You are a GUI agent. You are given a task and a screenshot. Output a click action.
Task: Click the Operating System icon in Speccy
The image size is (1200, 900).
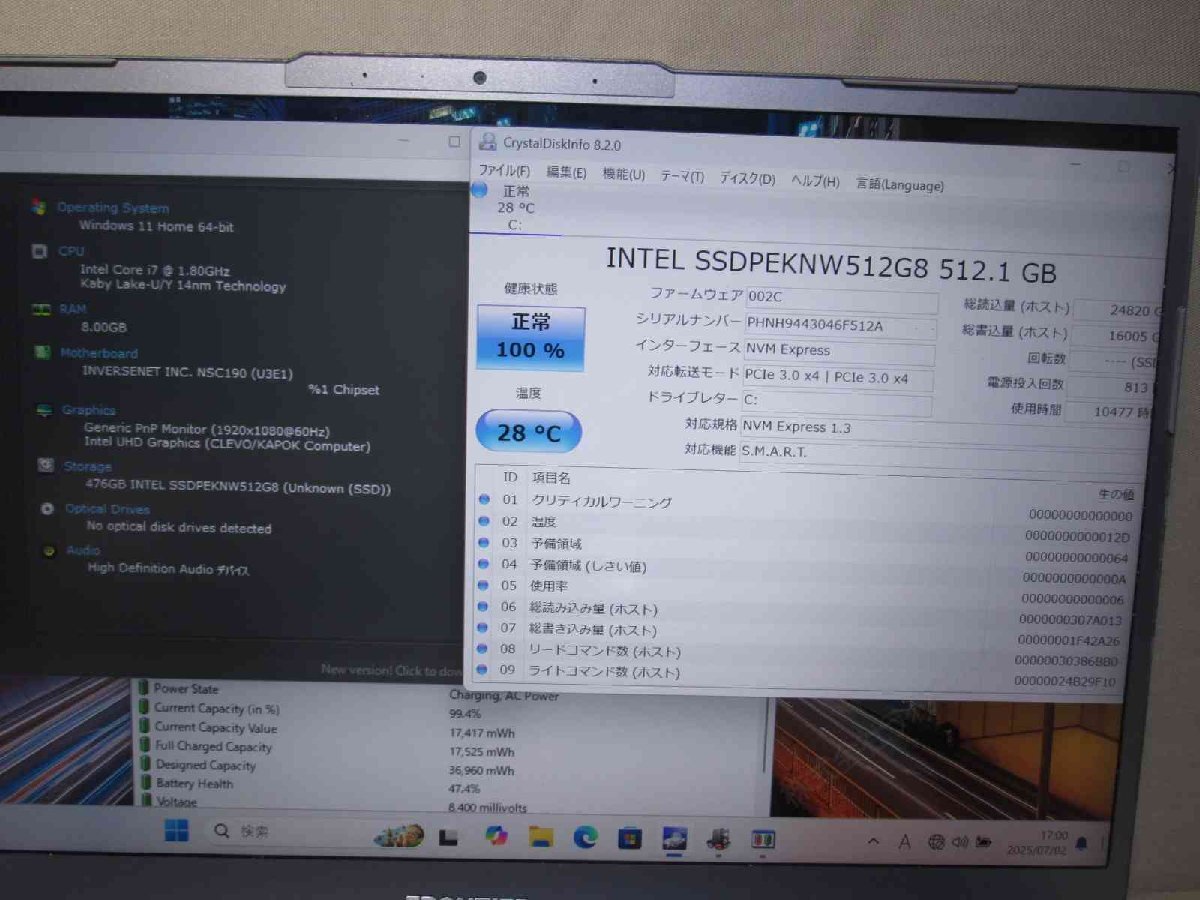(x=38, y=207)
